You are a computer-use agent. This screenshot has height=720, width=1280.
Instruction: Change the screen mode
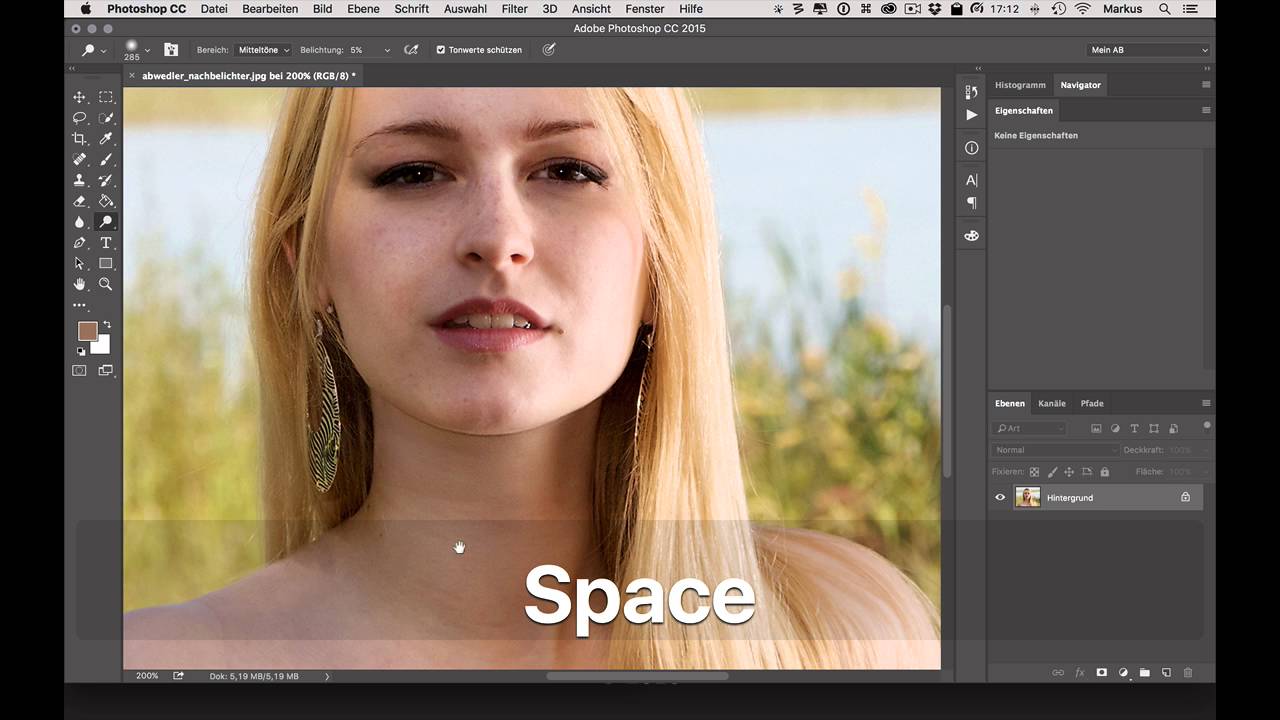click(x=106, y=370)
